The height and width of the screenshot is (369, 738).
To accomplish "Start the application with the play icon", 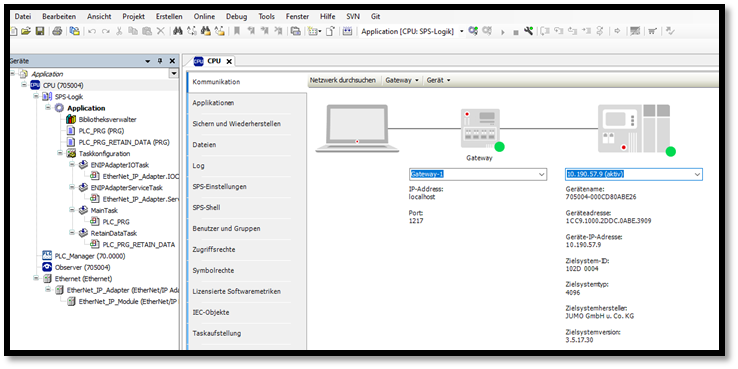I will (x=503, y=32).
